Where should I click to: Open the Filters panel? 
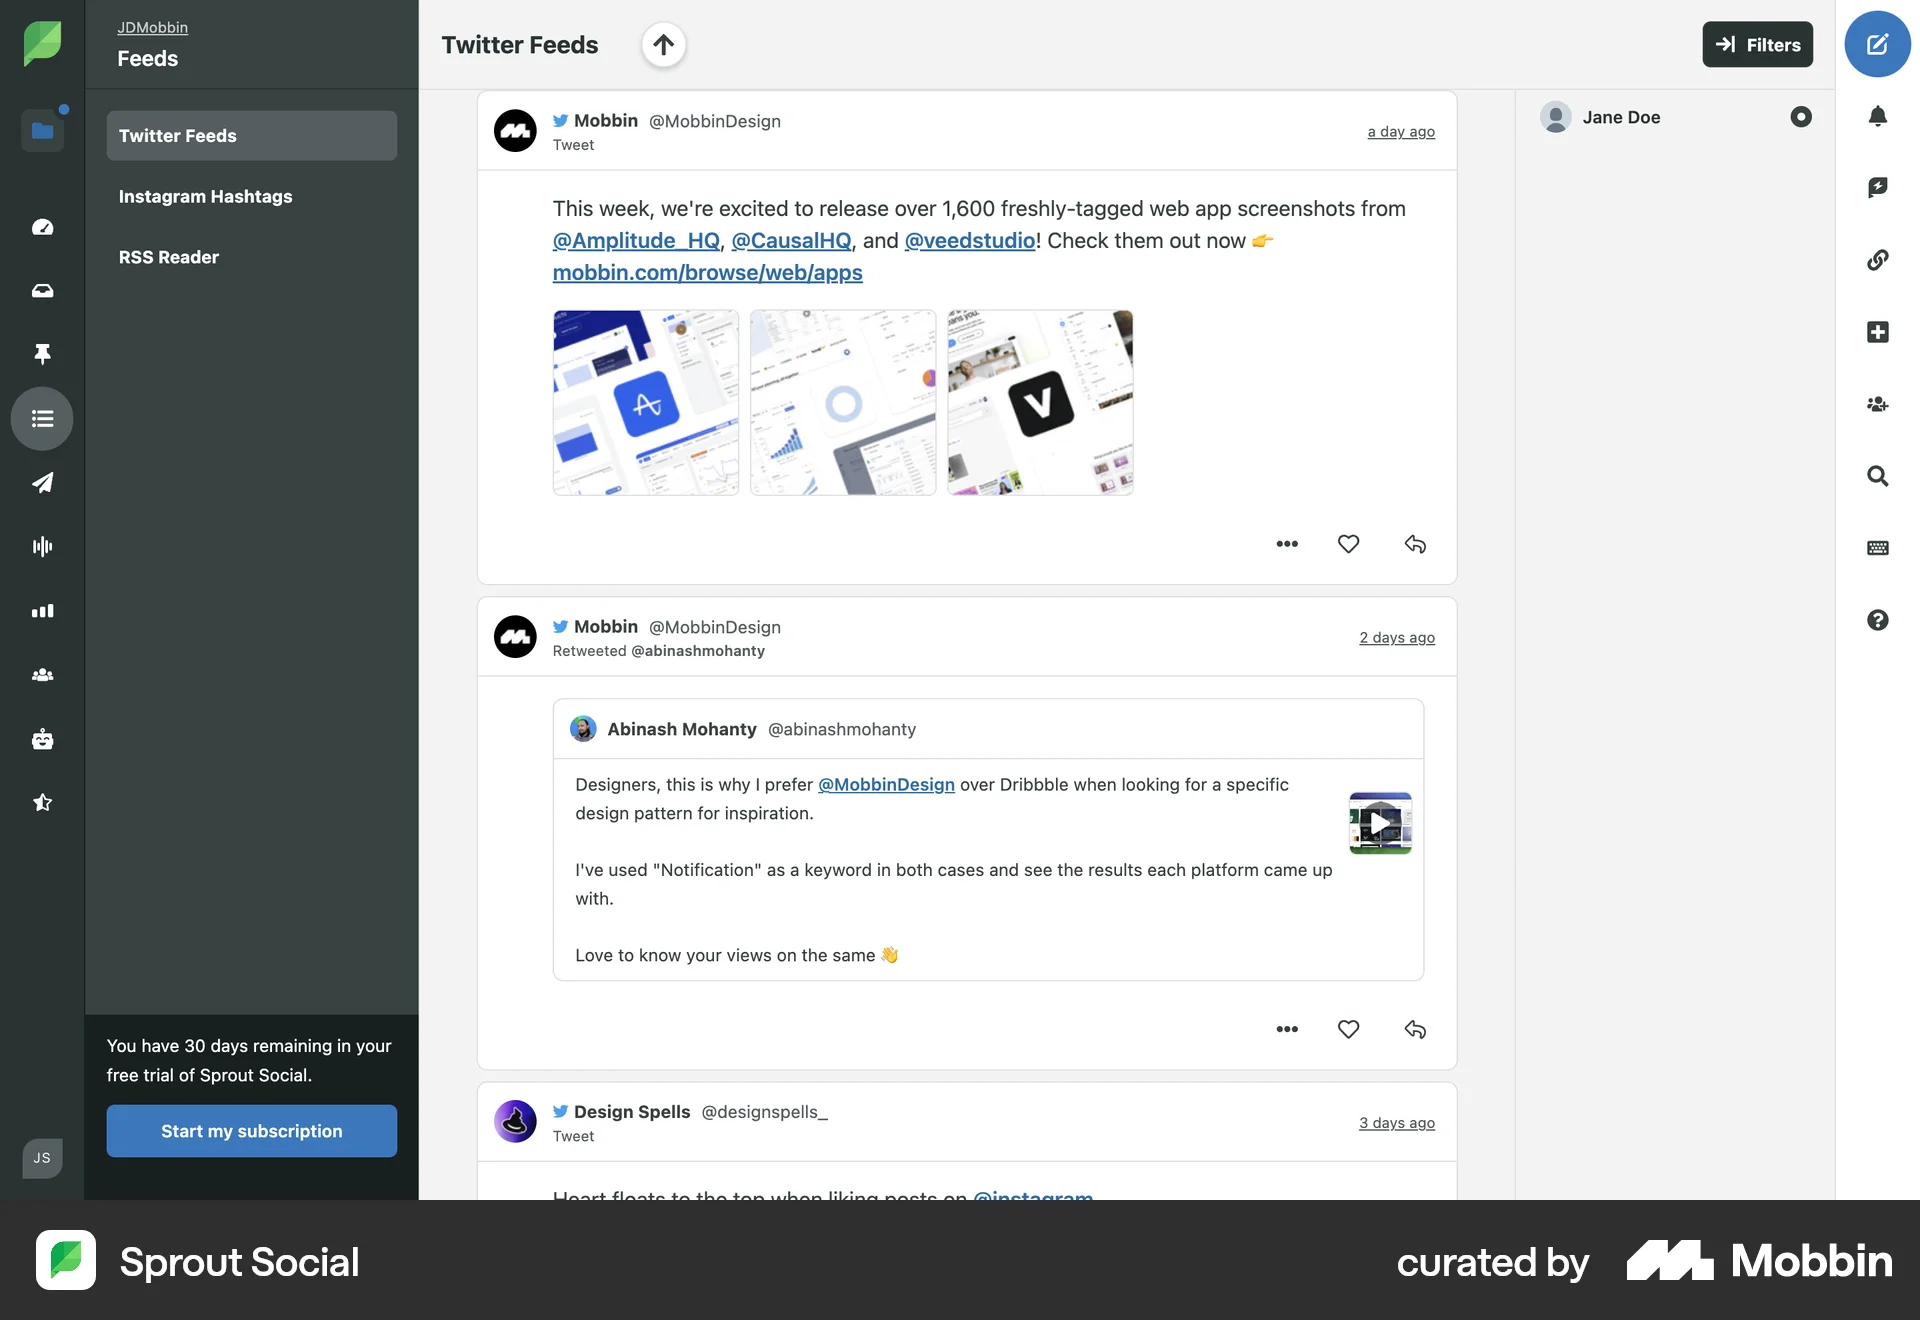(1757, 44)
